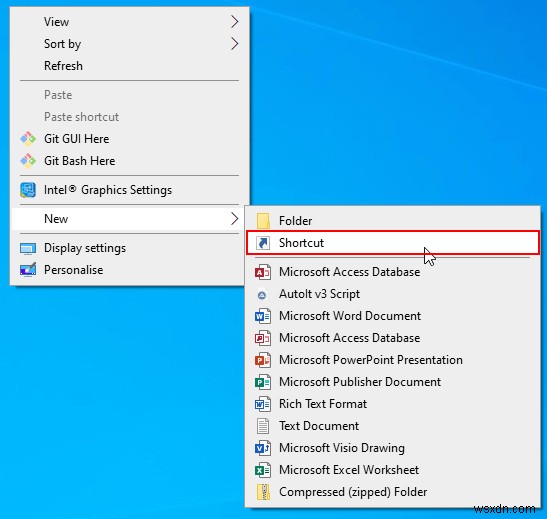Screen dimensions: 547x519
Task: Expand the Sort by submenu arrow
Action: coord(235,44)
